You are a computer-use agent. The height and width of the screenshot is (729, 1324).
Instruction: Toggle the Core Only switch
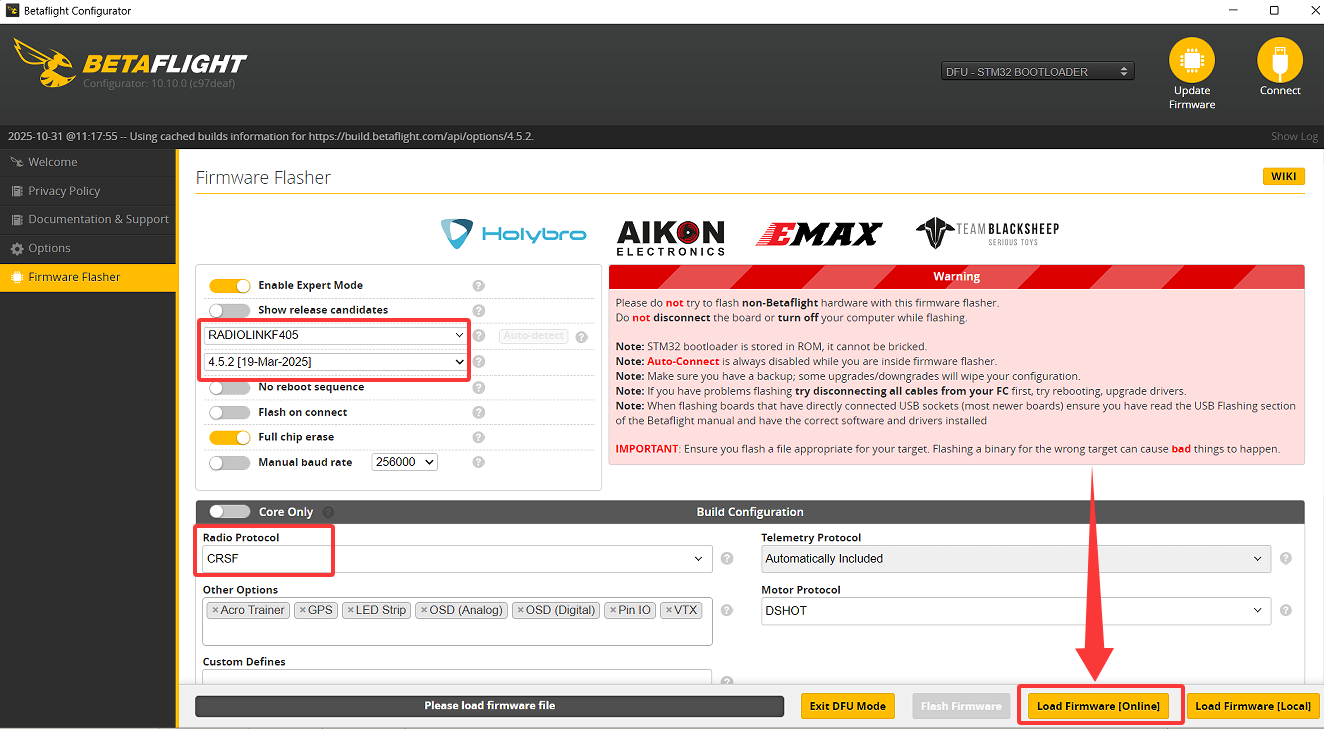(x=229, y=512)
